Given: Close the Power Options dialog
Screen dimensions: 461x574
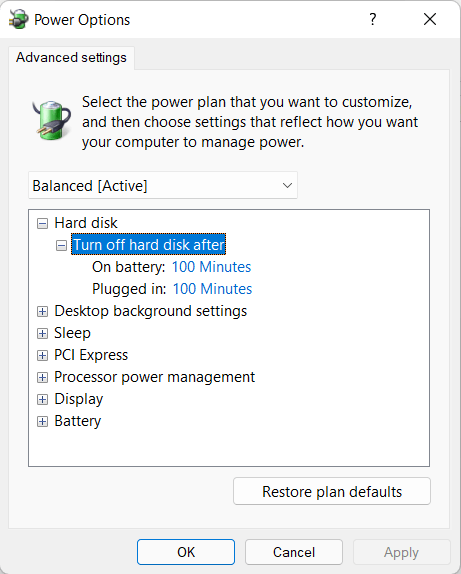Looking at the screenshot, I should 430,19.
